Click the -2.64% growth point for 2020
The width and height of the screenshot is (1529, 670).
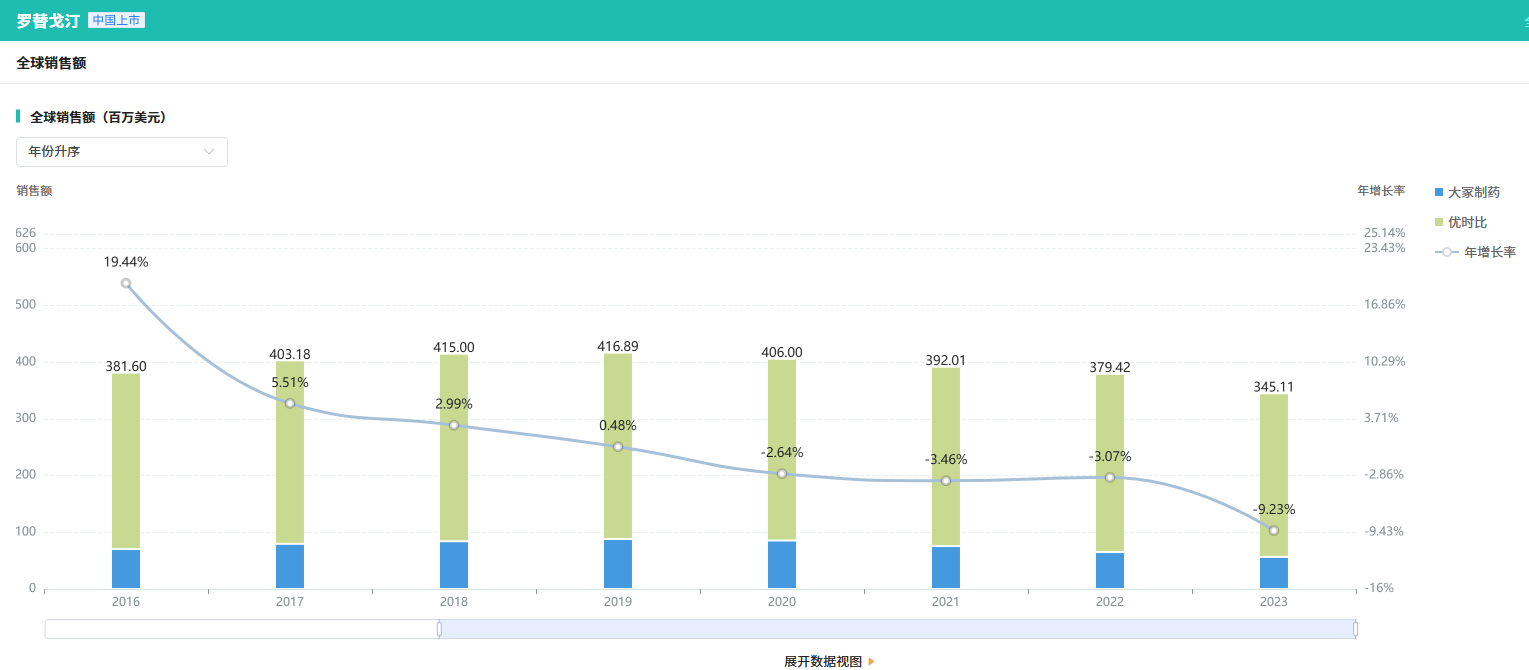[782, 473]
